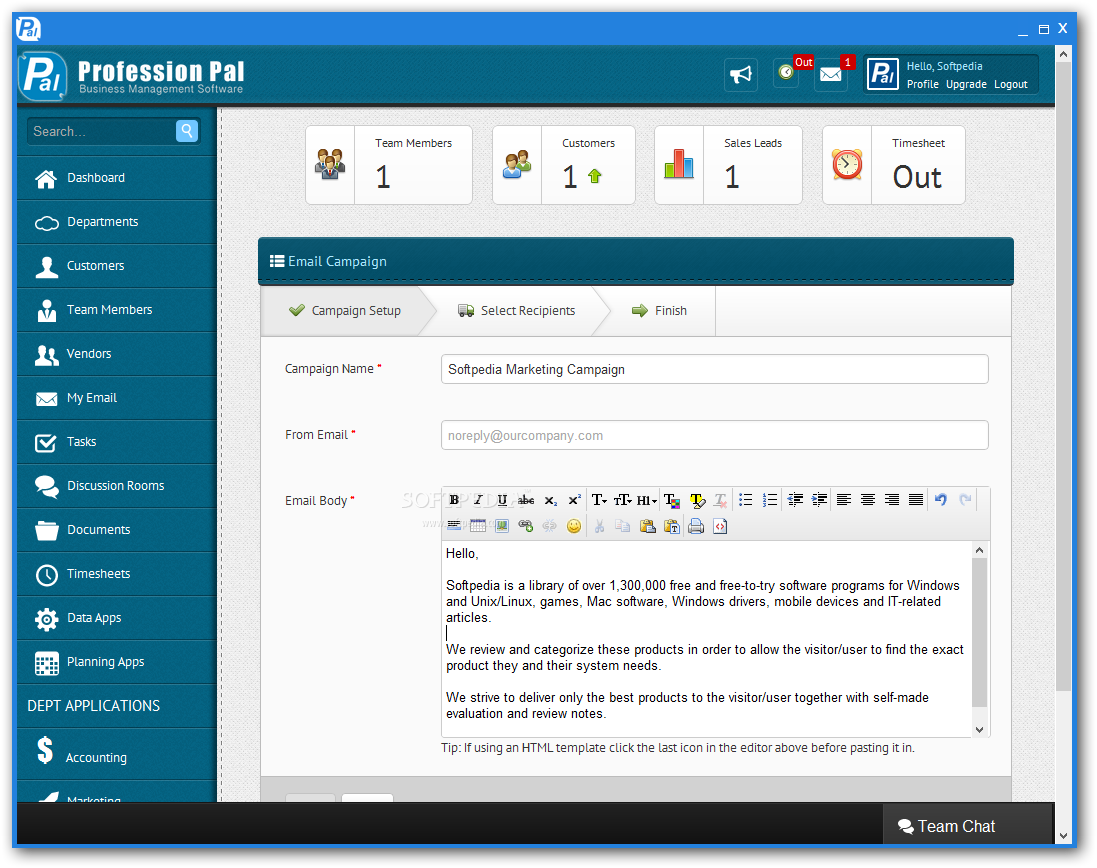Image resolution: width=1097 pixels, height=868 pixels.
Task: Paste from clipboard icon
Action: click(648, 526)
